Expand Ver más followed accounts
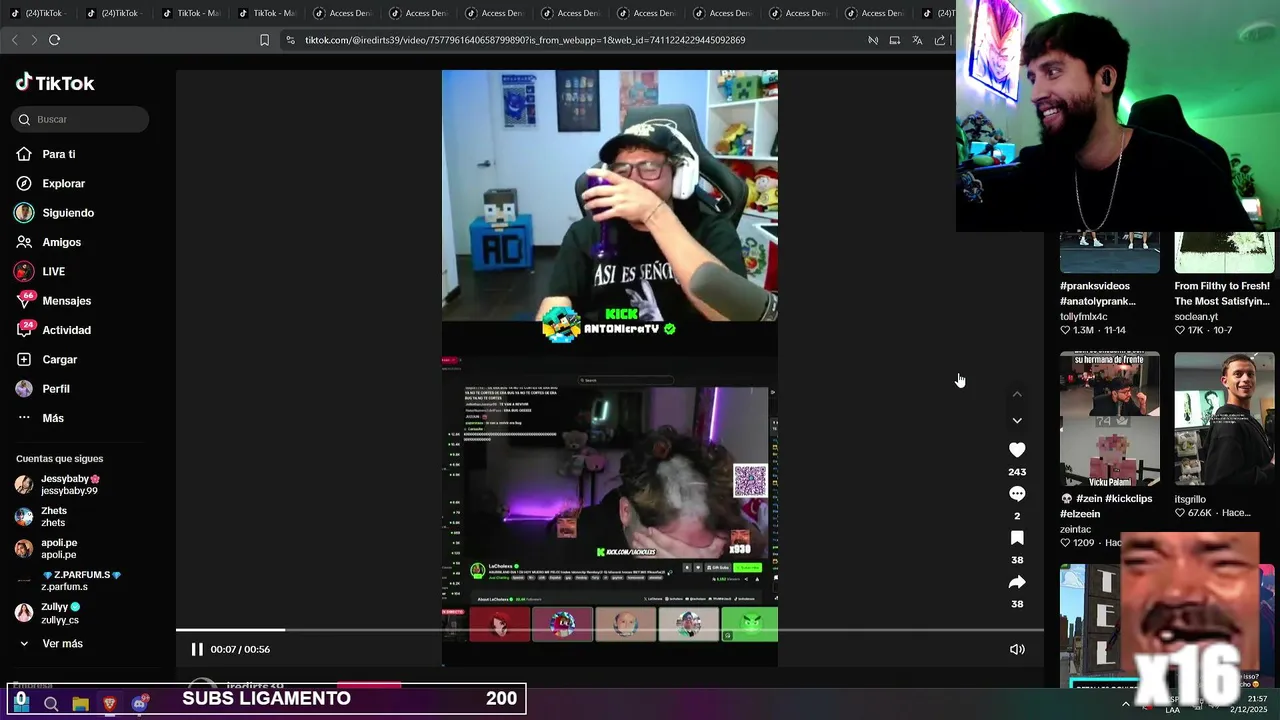 [x=50, y=644]
